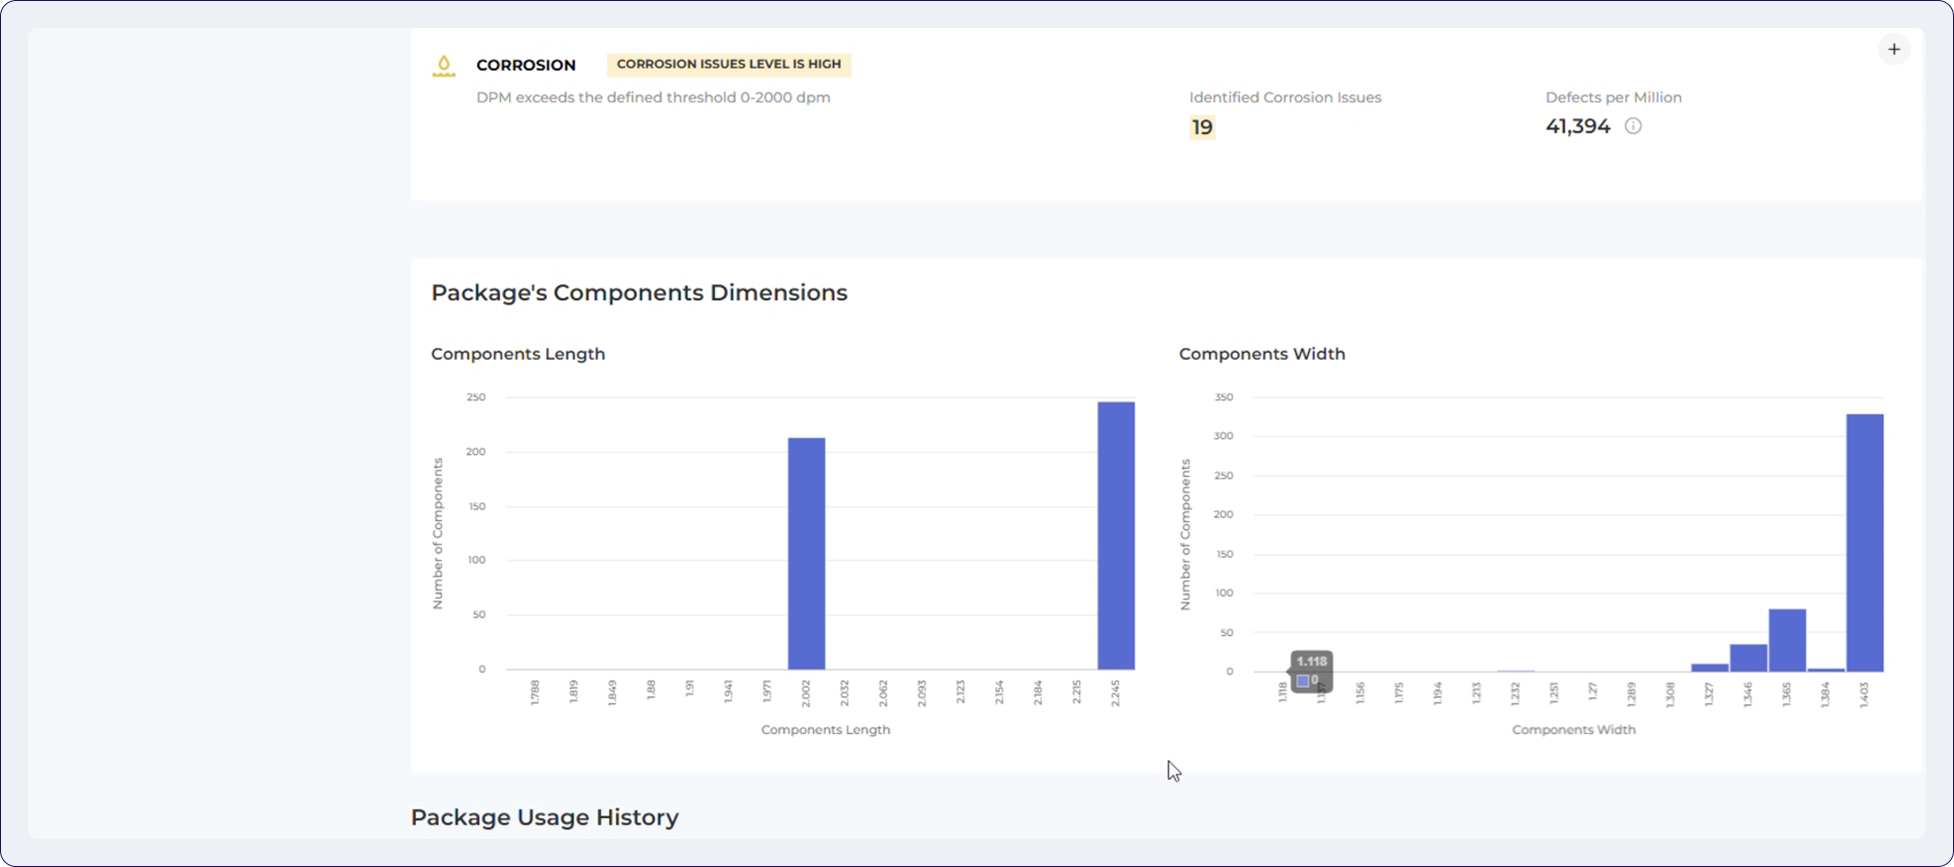Screen dimensions: 1954x867
Task: Select the 2.245 bar in Components Length chart
Action: click(1116, 535)
